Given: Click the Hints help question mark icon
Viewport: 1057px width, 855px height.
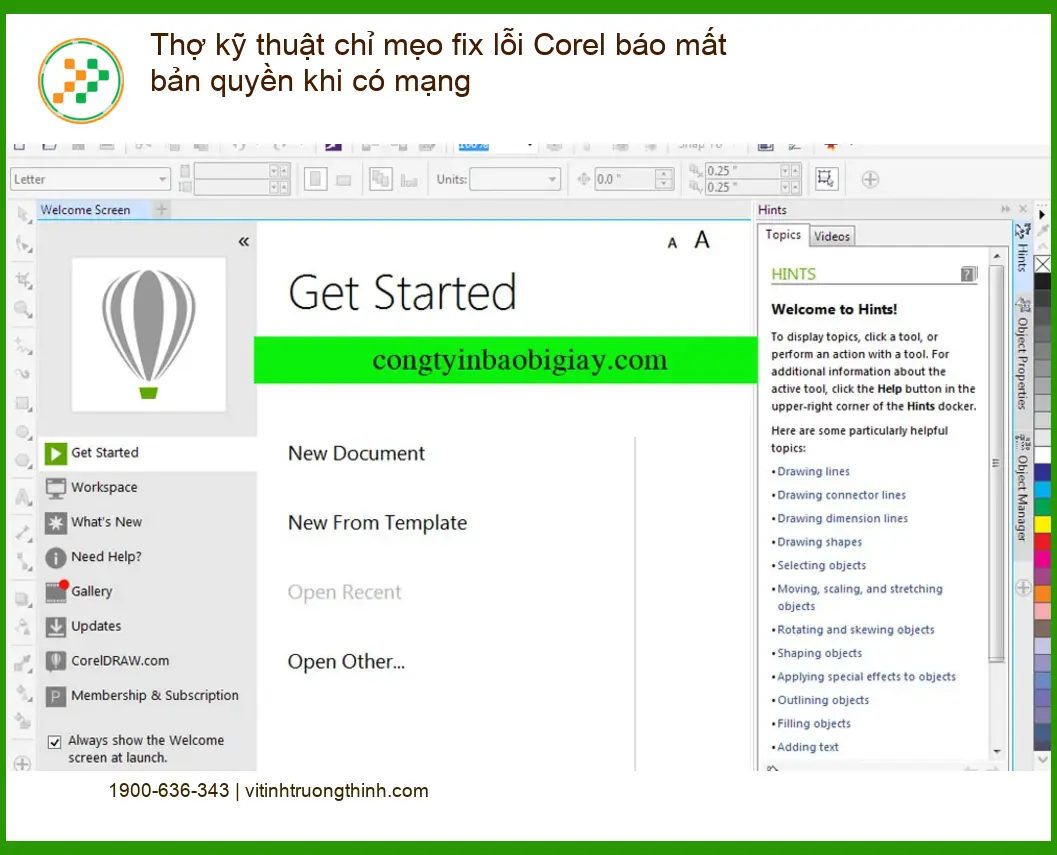Looking at the screenshot, I should tap(968, 274).
